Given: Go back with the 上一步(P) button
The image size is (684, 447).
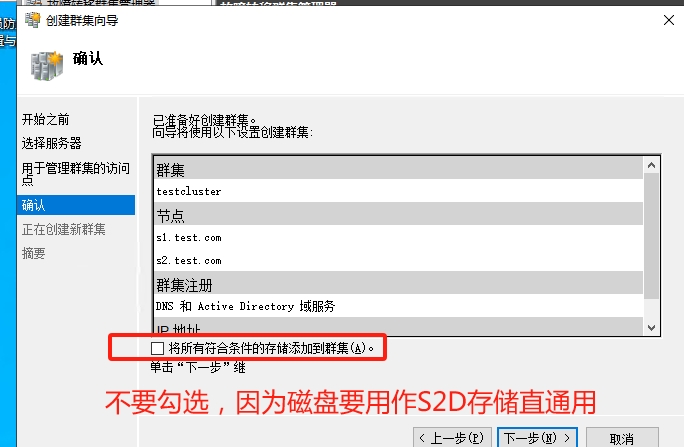Looking at the screenshot, I should [452, 437].
